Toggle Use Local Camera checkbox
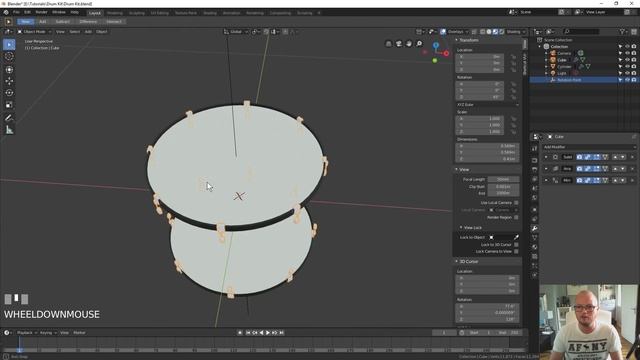This screenshot has height=360, width=640. (516, 202)
